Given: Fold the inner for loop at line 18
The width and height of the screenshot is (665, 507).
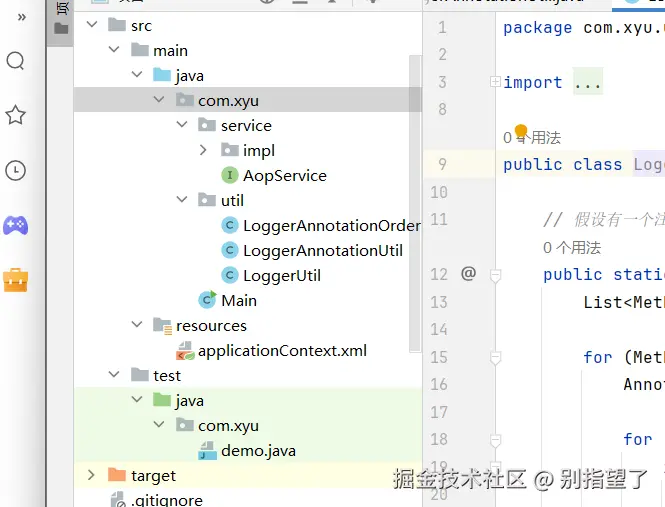Looking at the screenshot, I should click(495, 440).
